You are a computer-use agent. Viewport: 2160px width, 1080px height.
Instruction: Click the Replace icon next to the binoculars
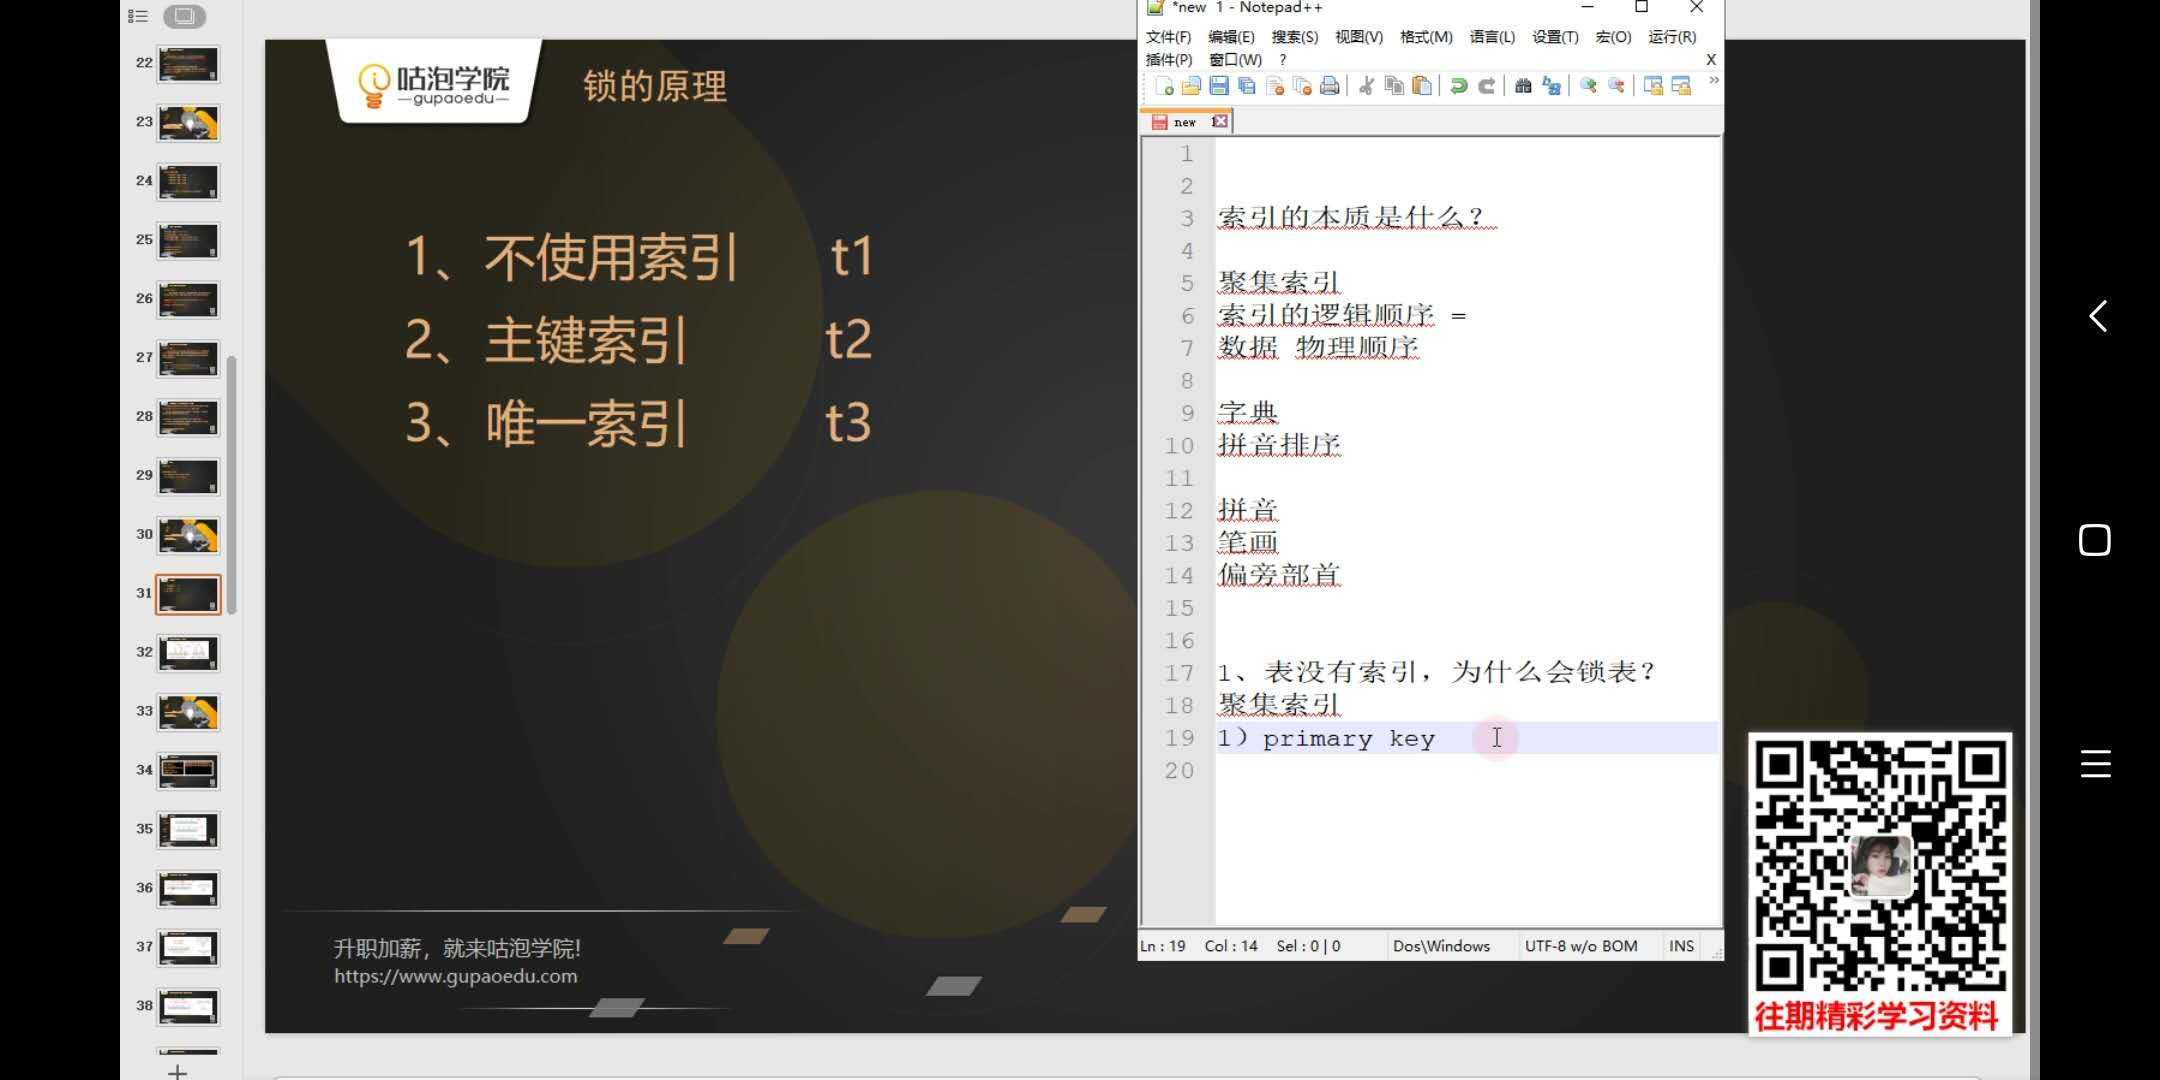pos(1551,86)
